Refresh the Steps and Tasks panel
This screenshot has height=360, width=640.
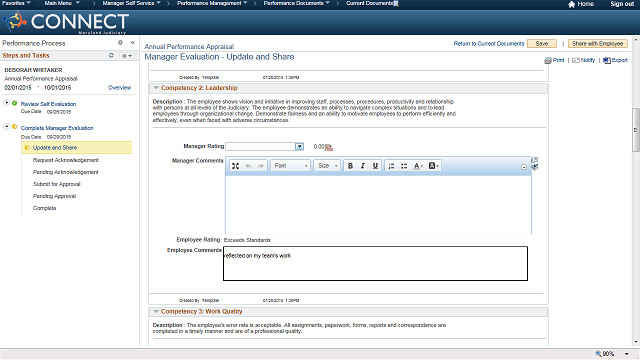tap(111, 55)
